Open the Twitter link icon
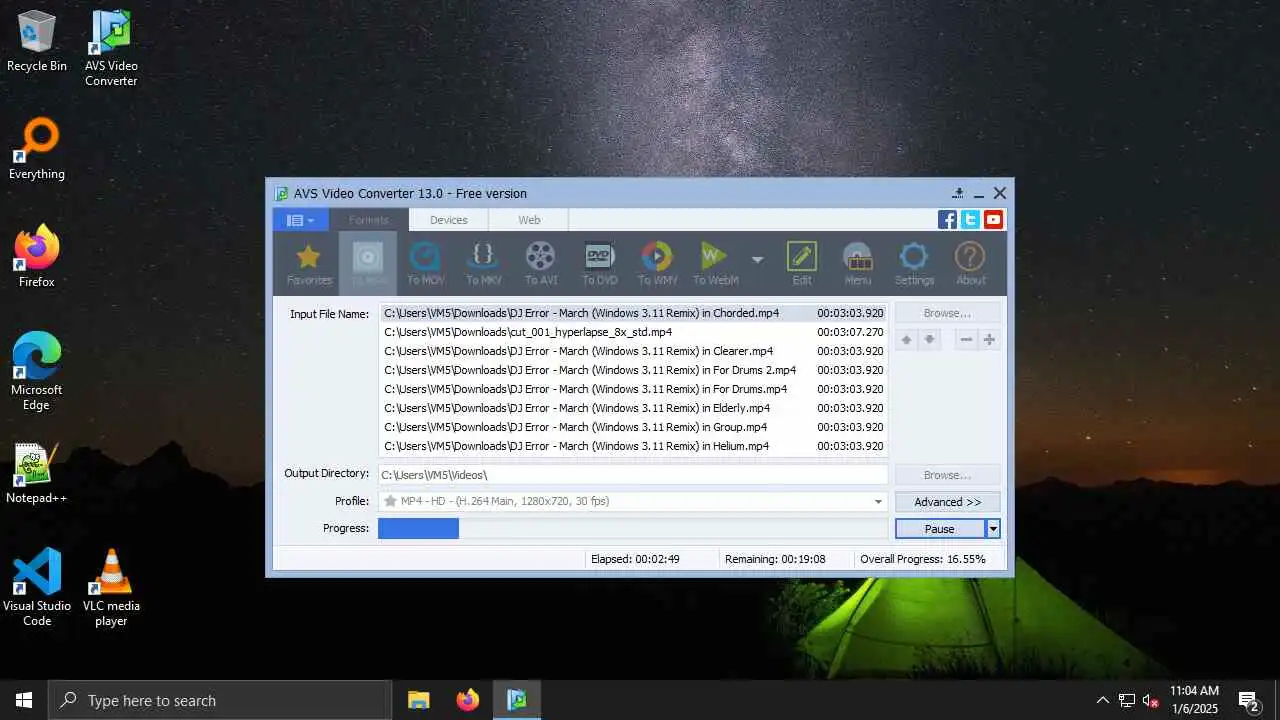This screenshot has width=1280, height=720. click(970, 220)
